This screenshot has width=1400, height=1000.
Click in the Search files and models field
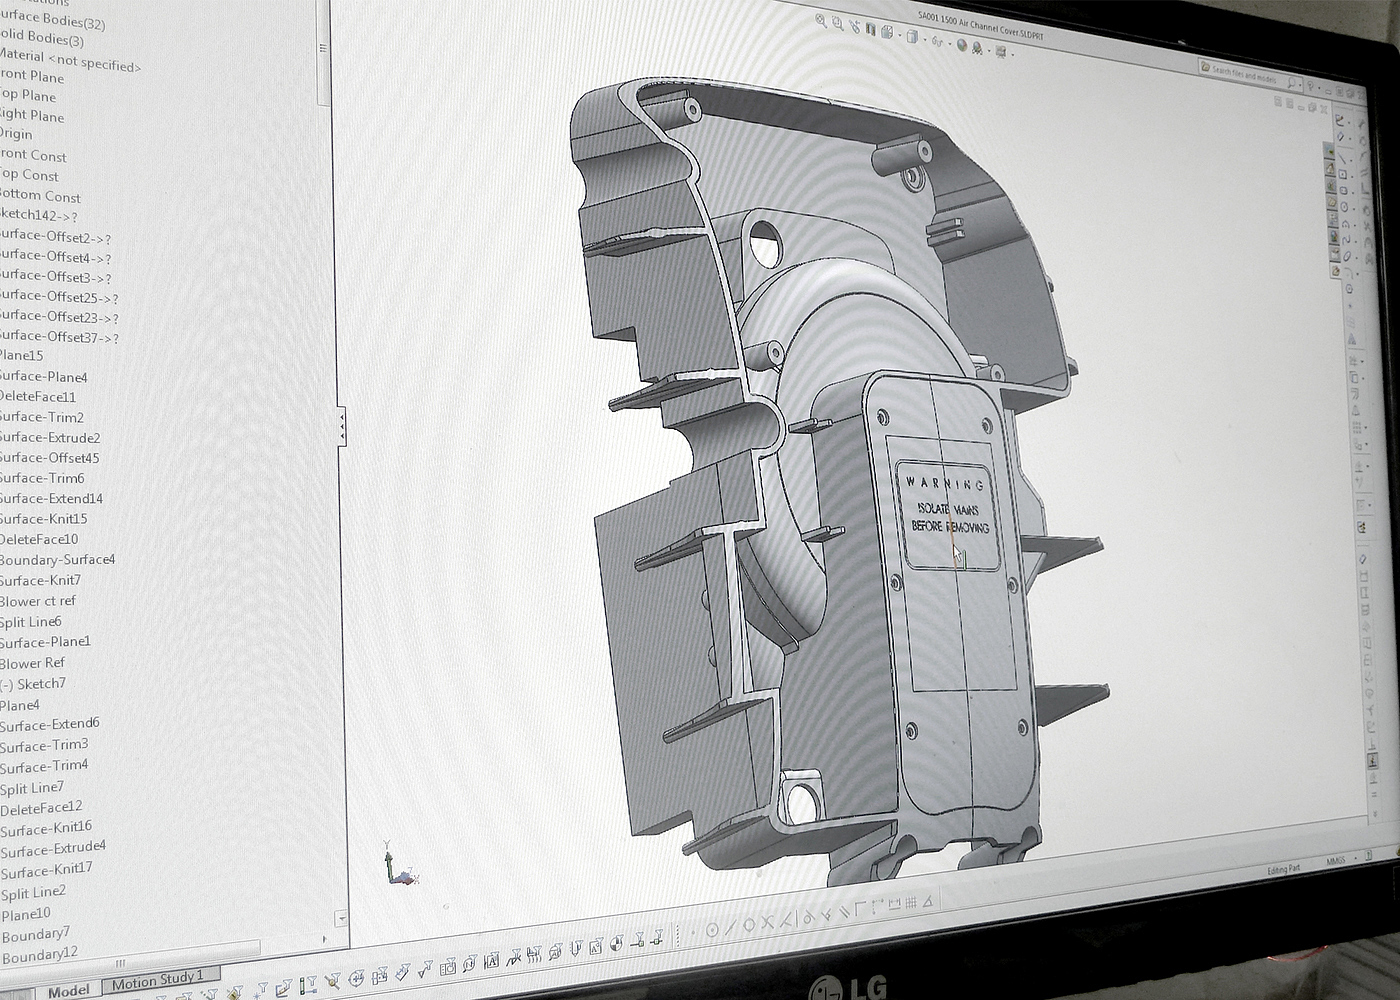[1245, 74]
